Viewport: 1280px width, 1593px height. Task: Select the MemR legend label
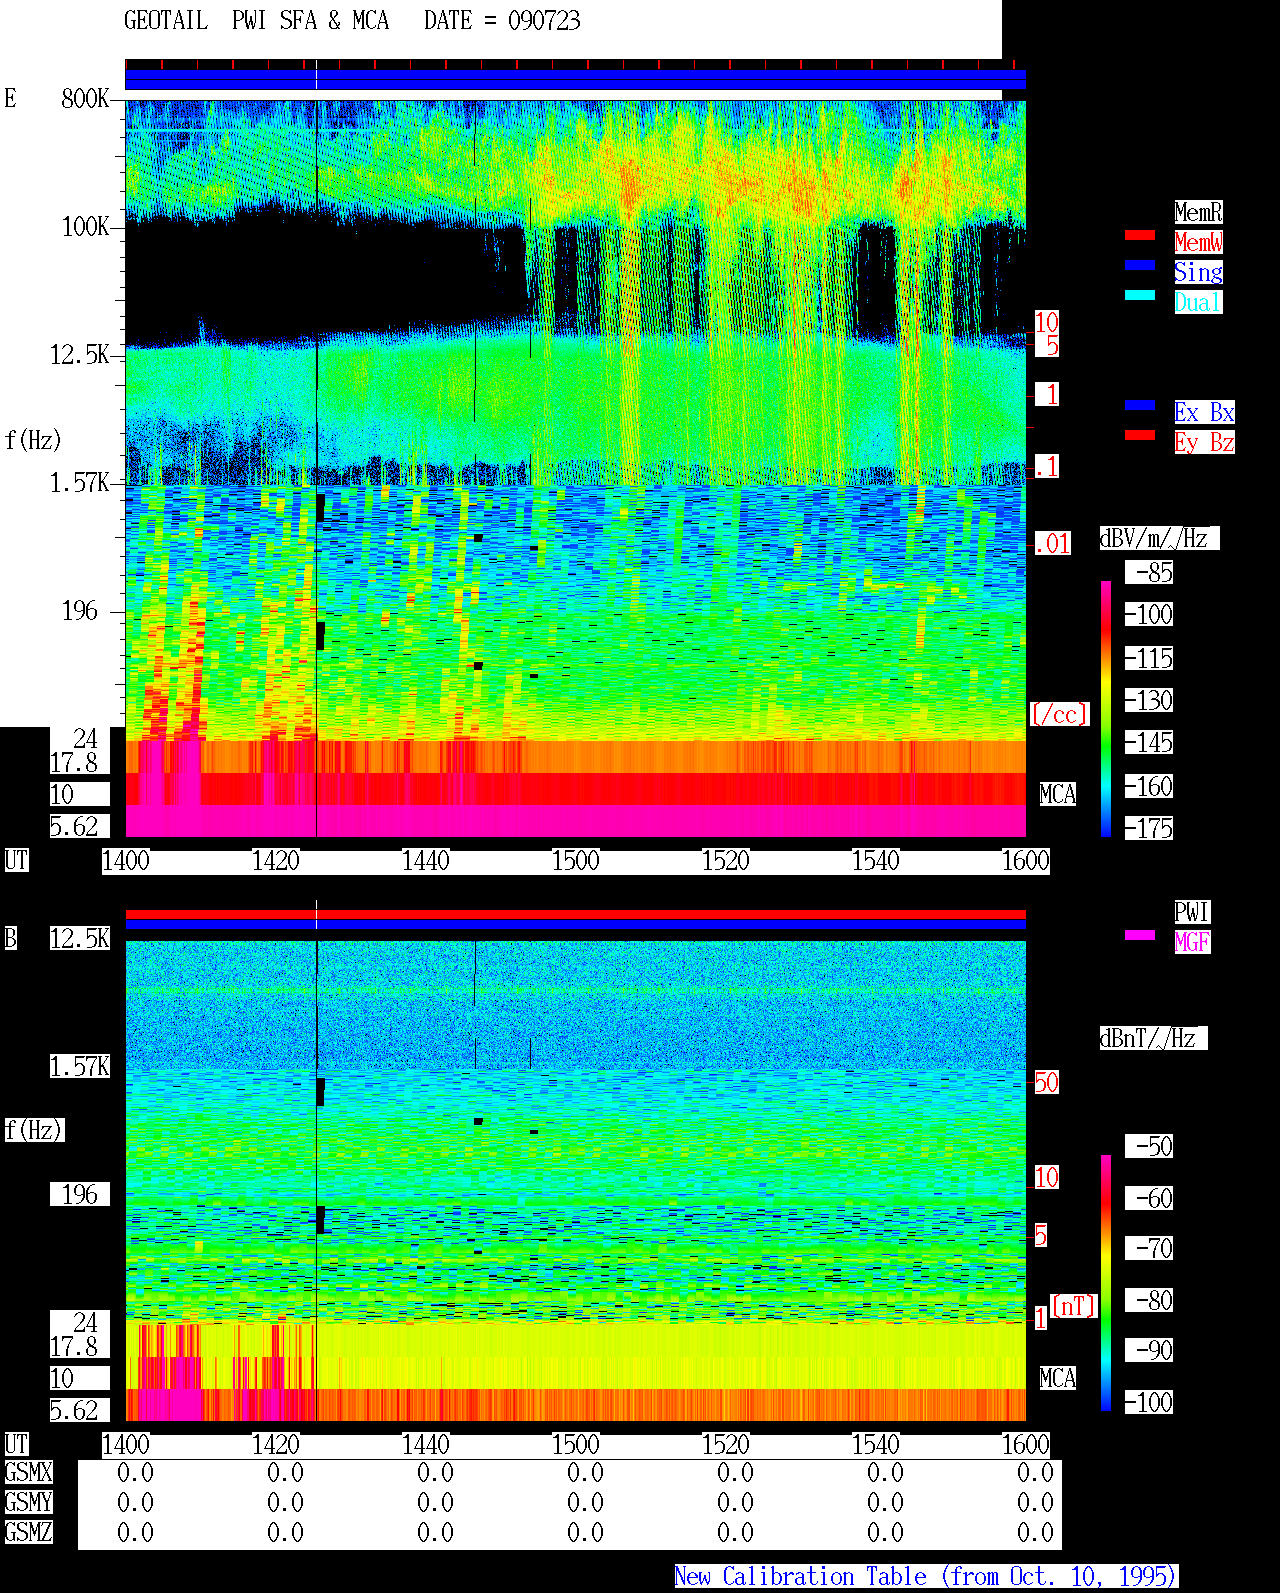tap(1198, 212)
